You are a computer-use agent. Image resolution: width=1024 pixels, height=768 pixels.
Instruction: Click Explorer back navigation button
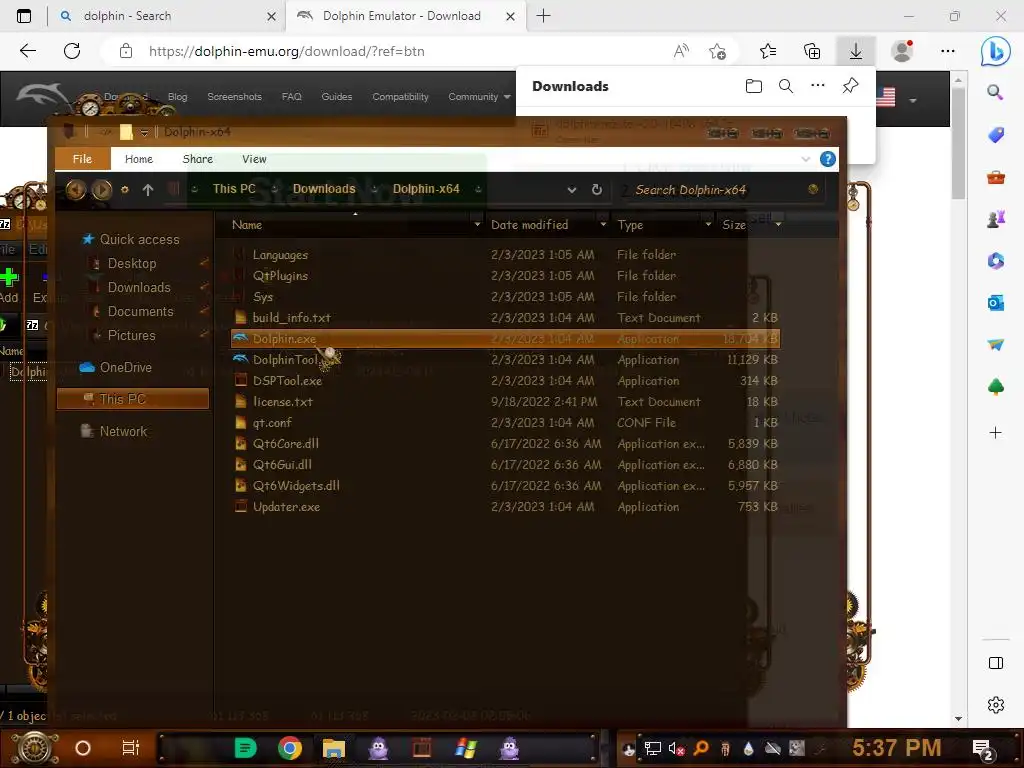[x=76, y=189]
